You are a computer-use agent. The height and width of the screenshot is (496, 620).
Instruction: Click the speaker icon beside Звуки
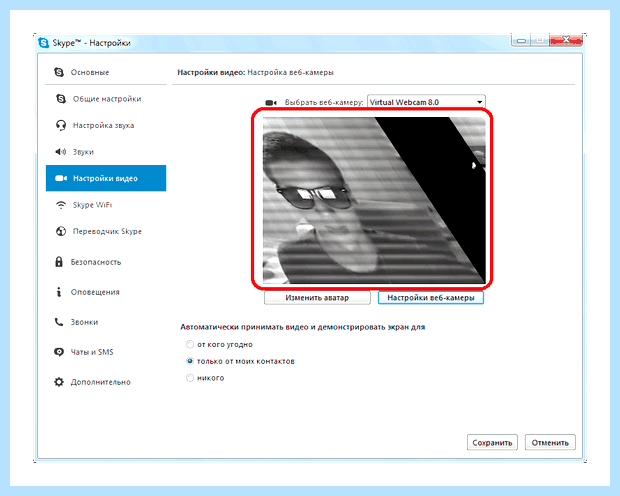(60, 152)
